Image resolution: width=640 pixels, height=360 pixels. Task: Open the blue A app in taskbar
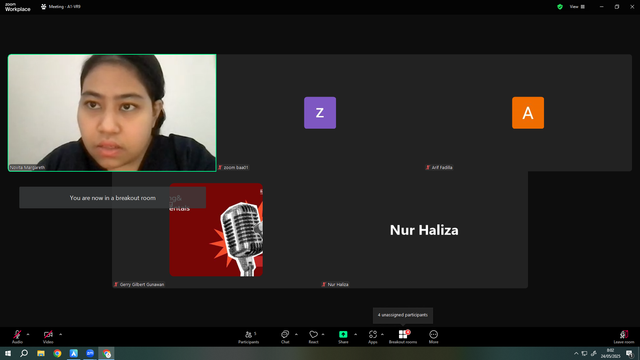[73, 353]
